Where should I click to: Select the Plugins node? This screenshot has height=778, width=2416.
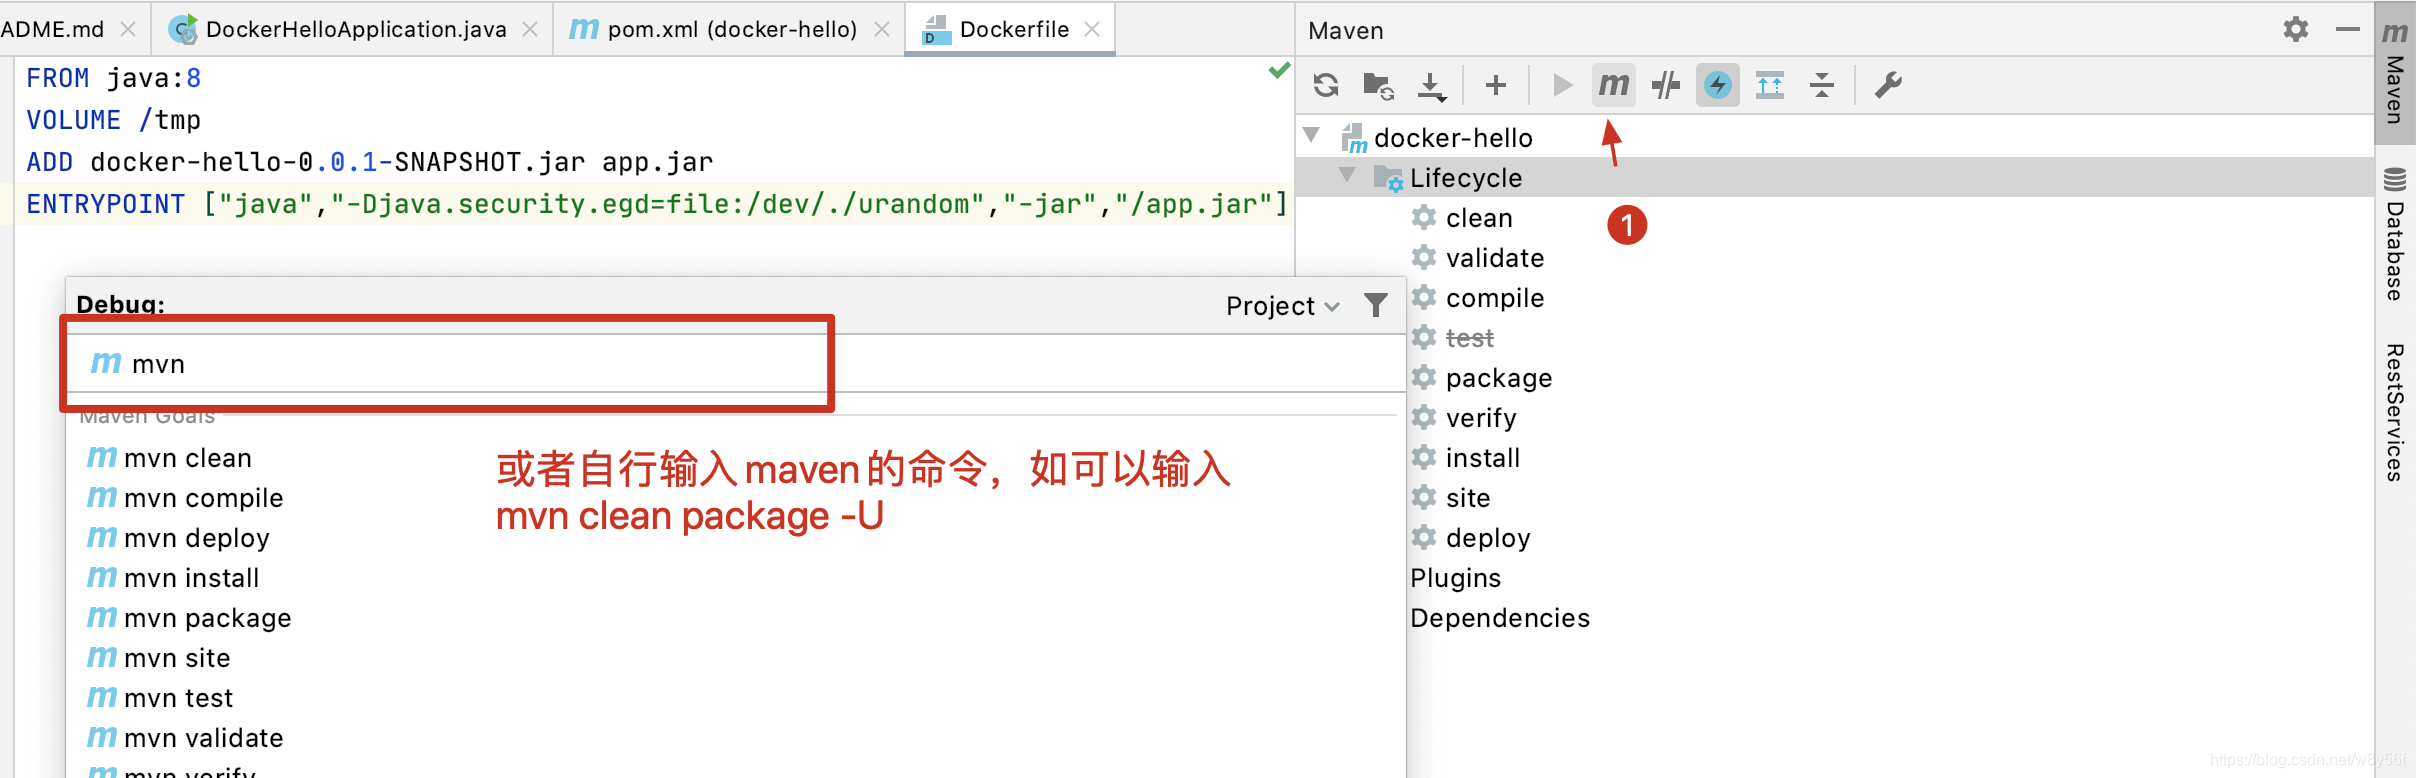pyautogui.click(x=1455, y=578)
